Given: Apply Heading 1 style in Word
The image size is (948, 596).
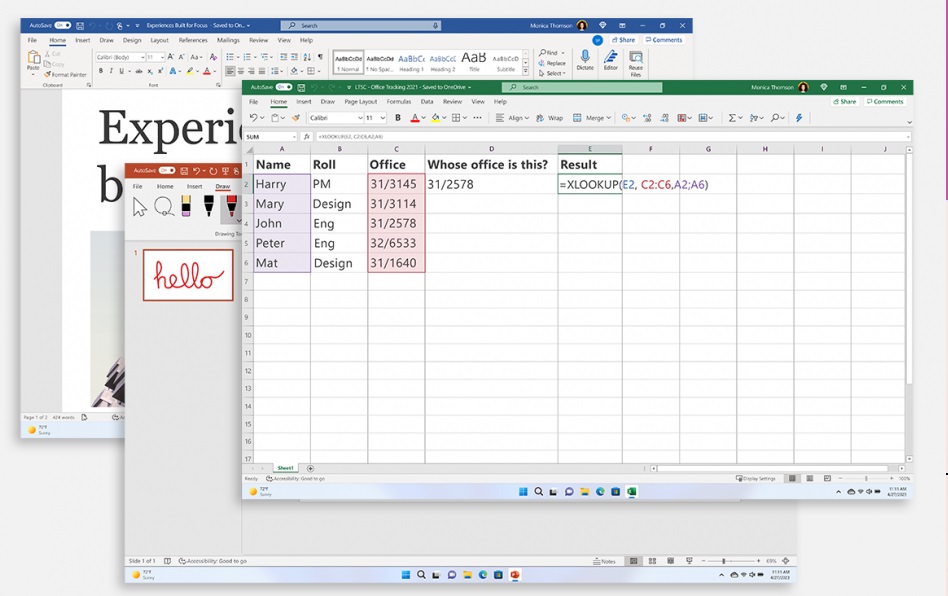Looking at the screenshot, I should pyautogui.click(x=411, y=62).
